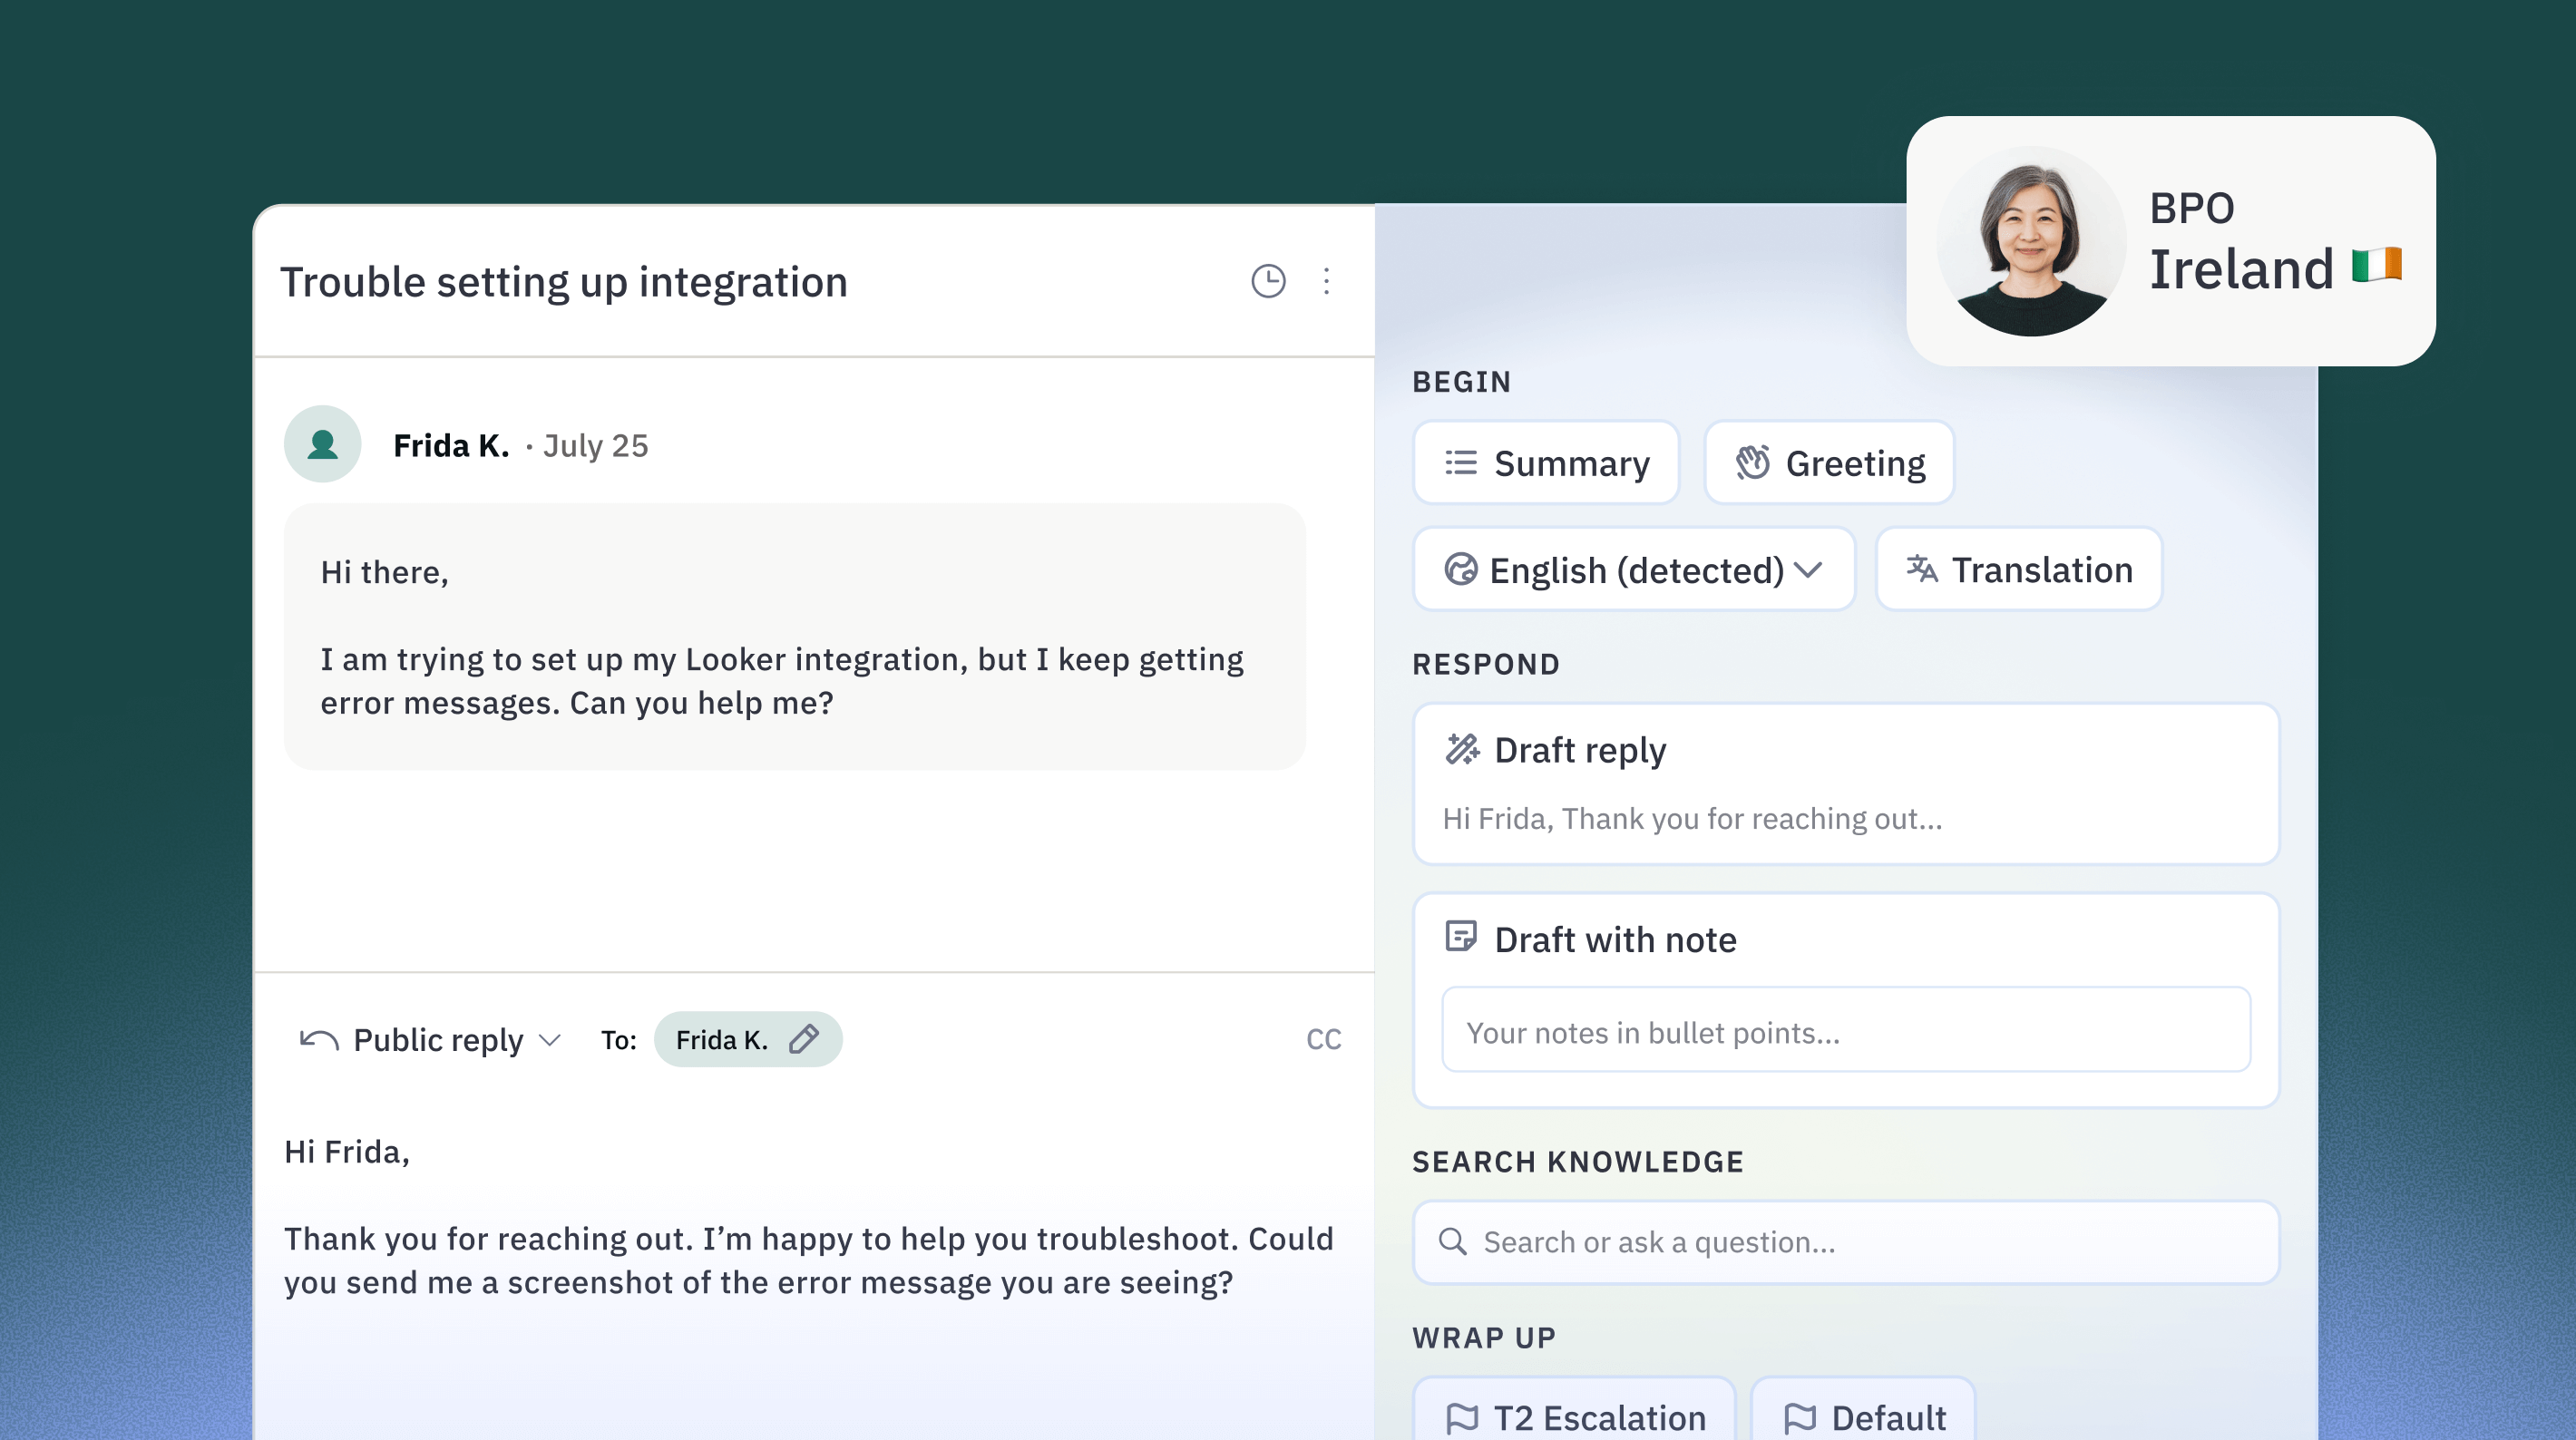Viewport: 2576px width, 1440px height.
Task: Click the magnifier icon in knowledge search
Action: coord(1452,1242)
